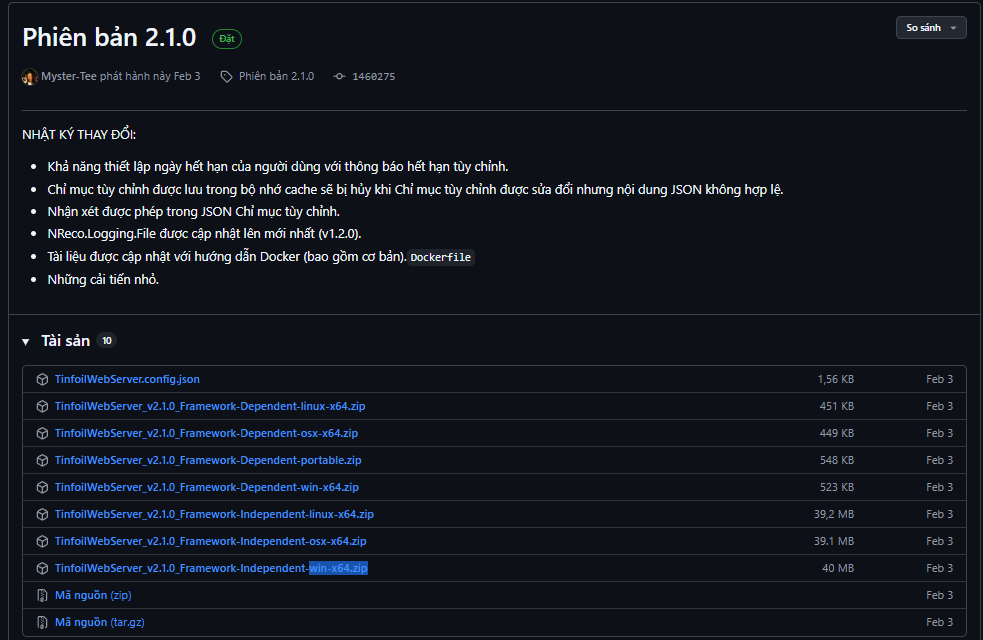Open the So sánh compare dropdown

[x=931, y=28]
